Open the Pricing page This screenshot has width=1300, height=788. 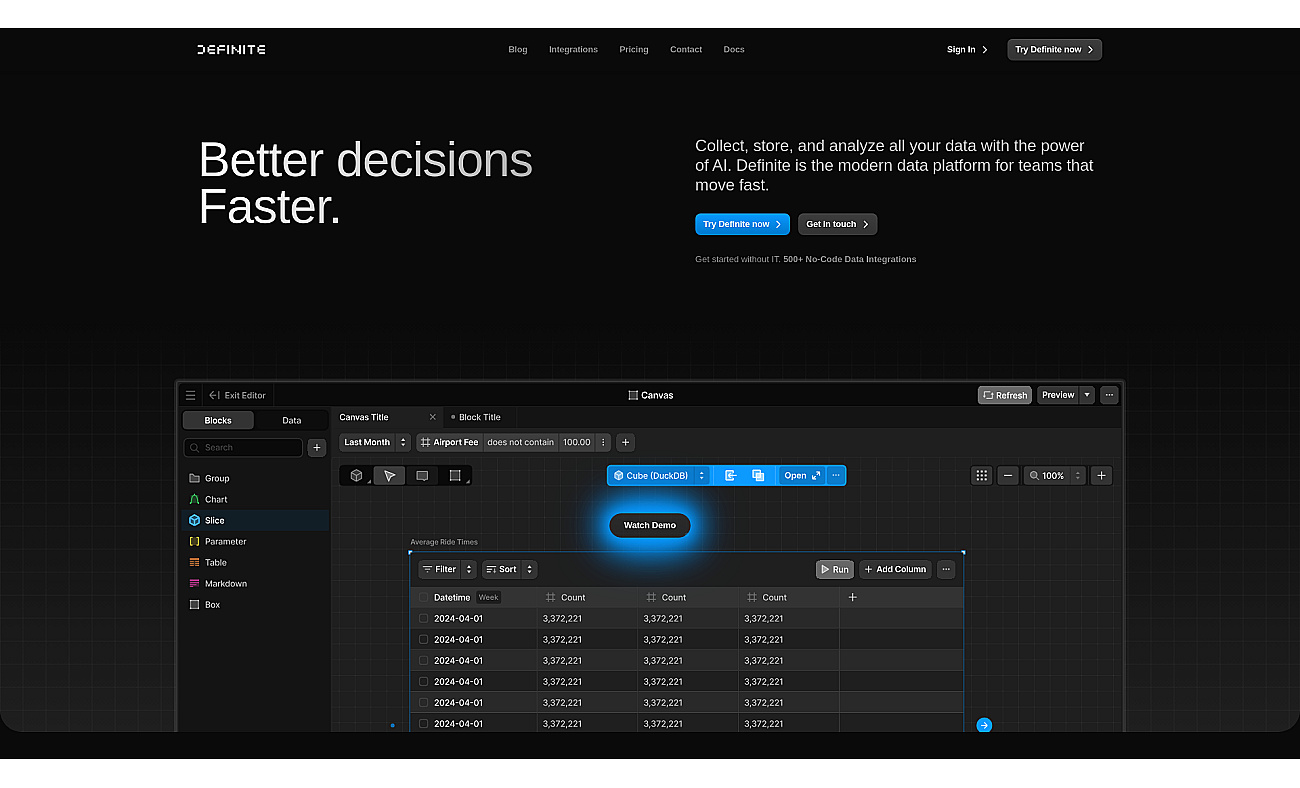click(x=634, y=49)
